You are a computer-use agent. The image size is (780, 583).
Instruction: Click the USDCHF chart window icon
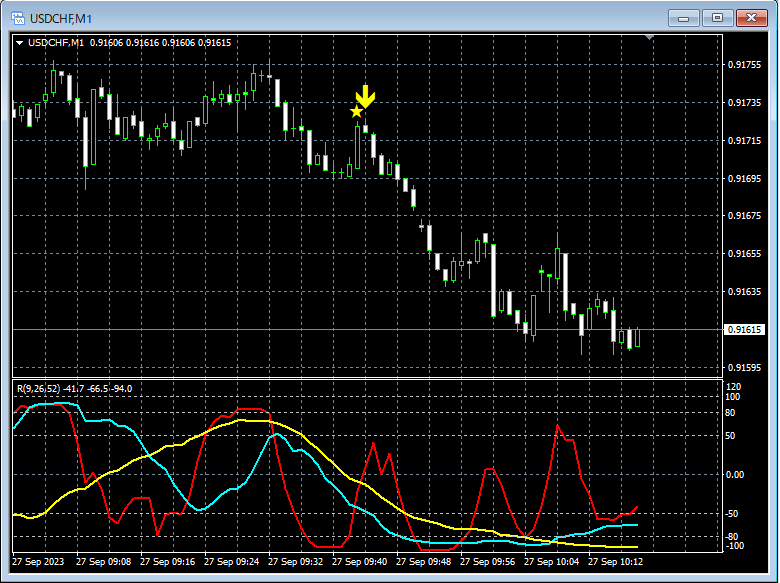click(x=18, y=19)
